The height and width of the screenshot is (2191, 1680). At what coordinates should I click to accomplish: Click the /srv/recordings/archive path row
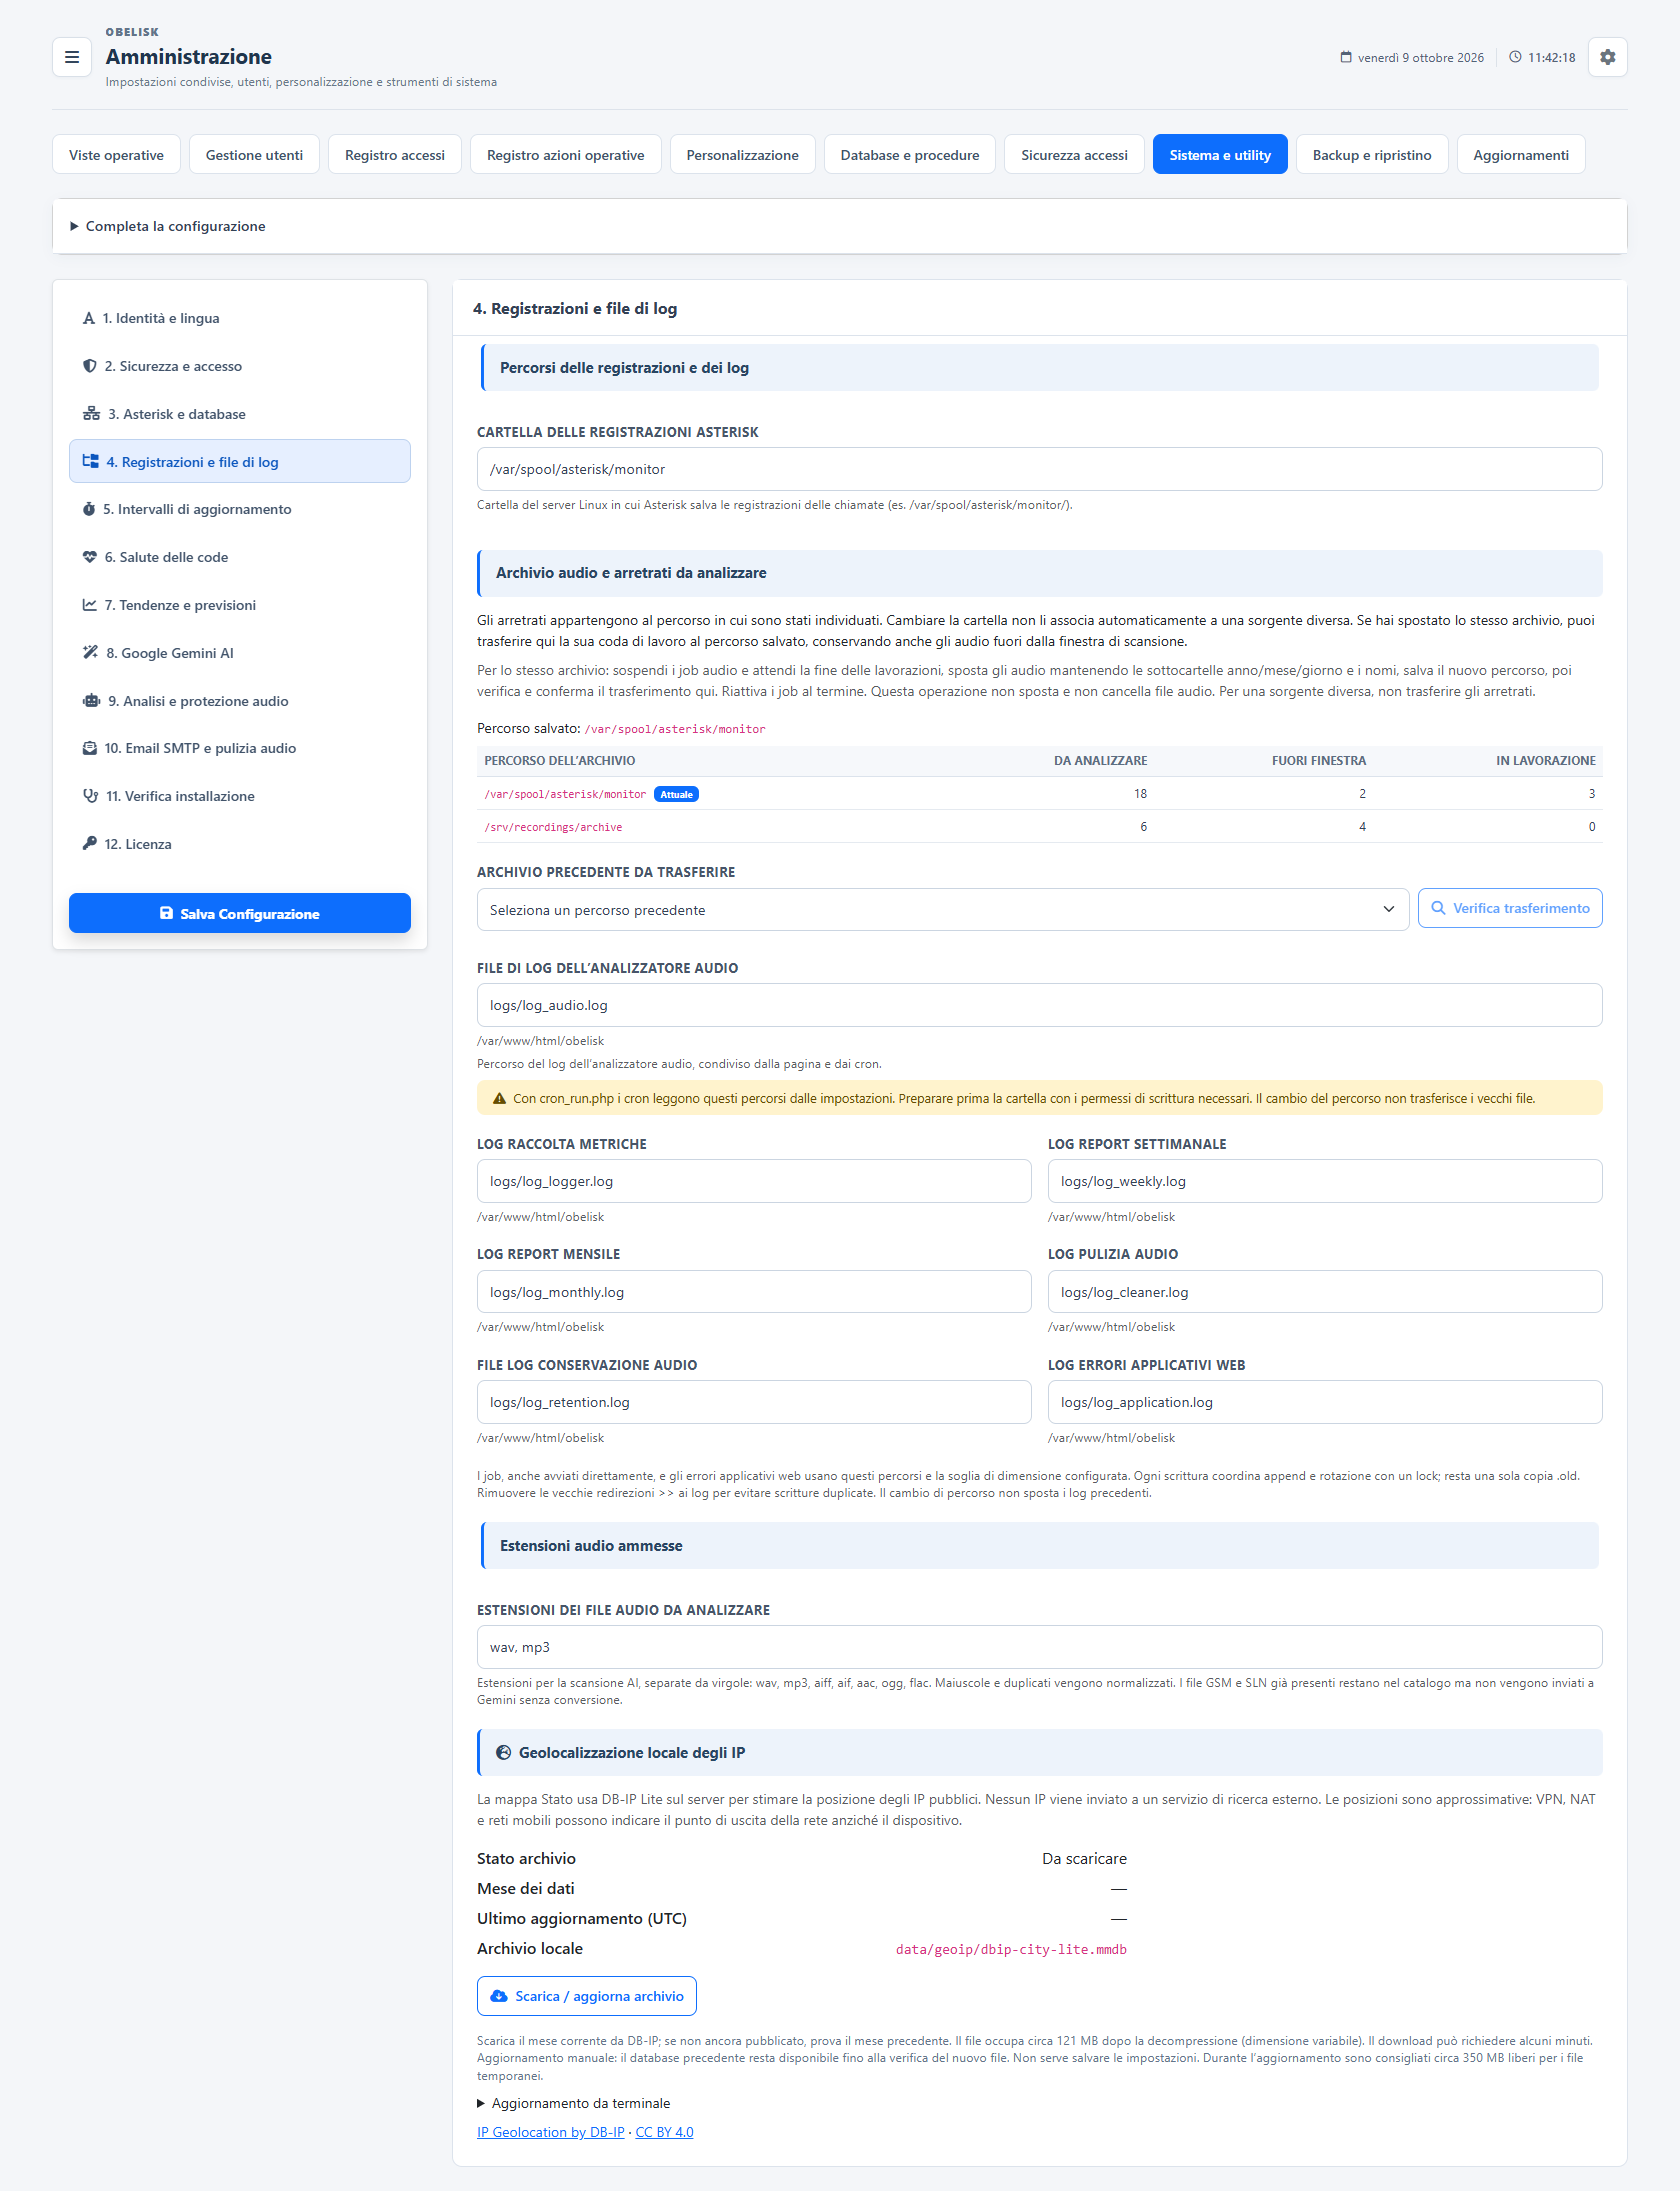[x=1039, y=827]
